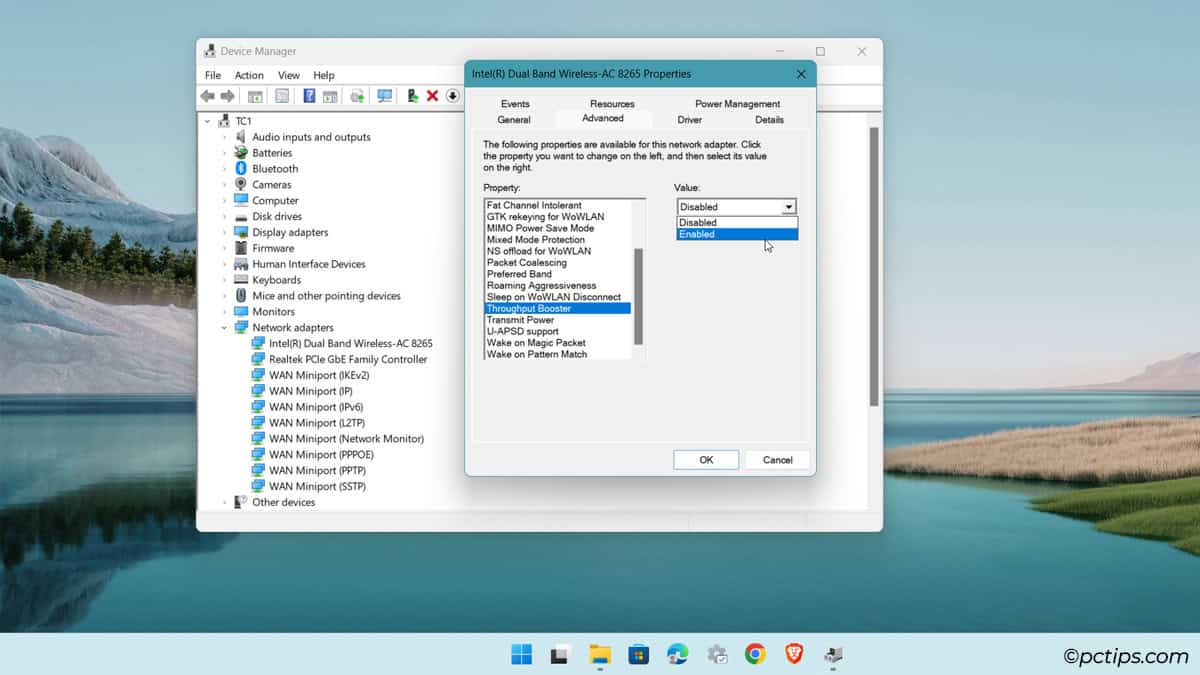Launch Google Chrome from the taskbar

[756, 654]
